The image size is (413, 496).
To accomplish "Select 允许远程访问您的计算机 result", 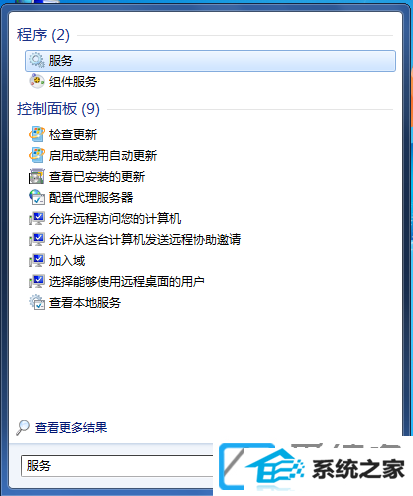I will coord(115,219).
